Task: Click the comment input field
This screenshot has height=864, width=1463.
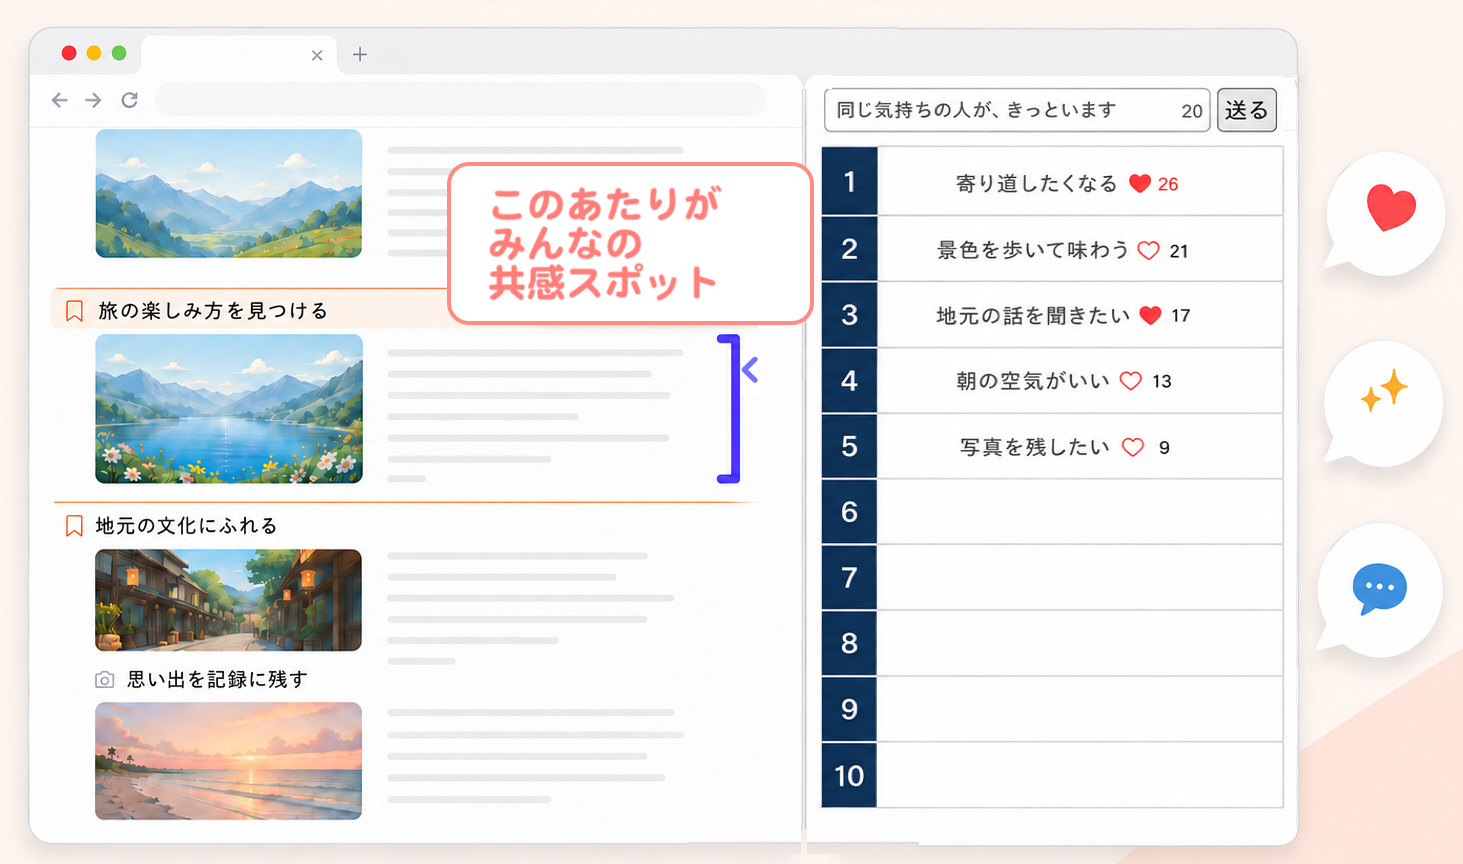Action: click(1017, 110)
